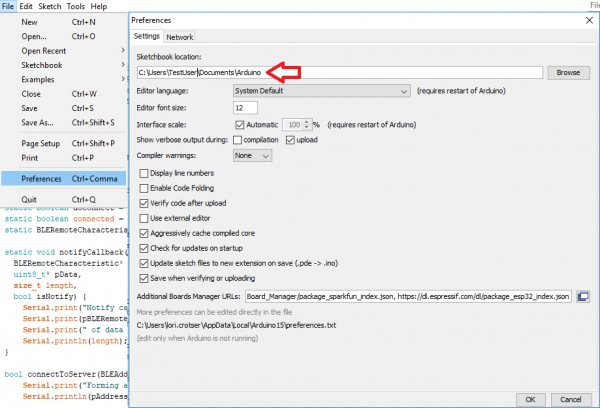Open the Help menu

click(x=99, y=6)
